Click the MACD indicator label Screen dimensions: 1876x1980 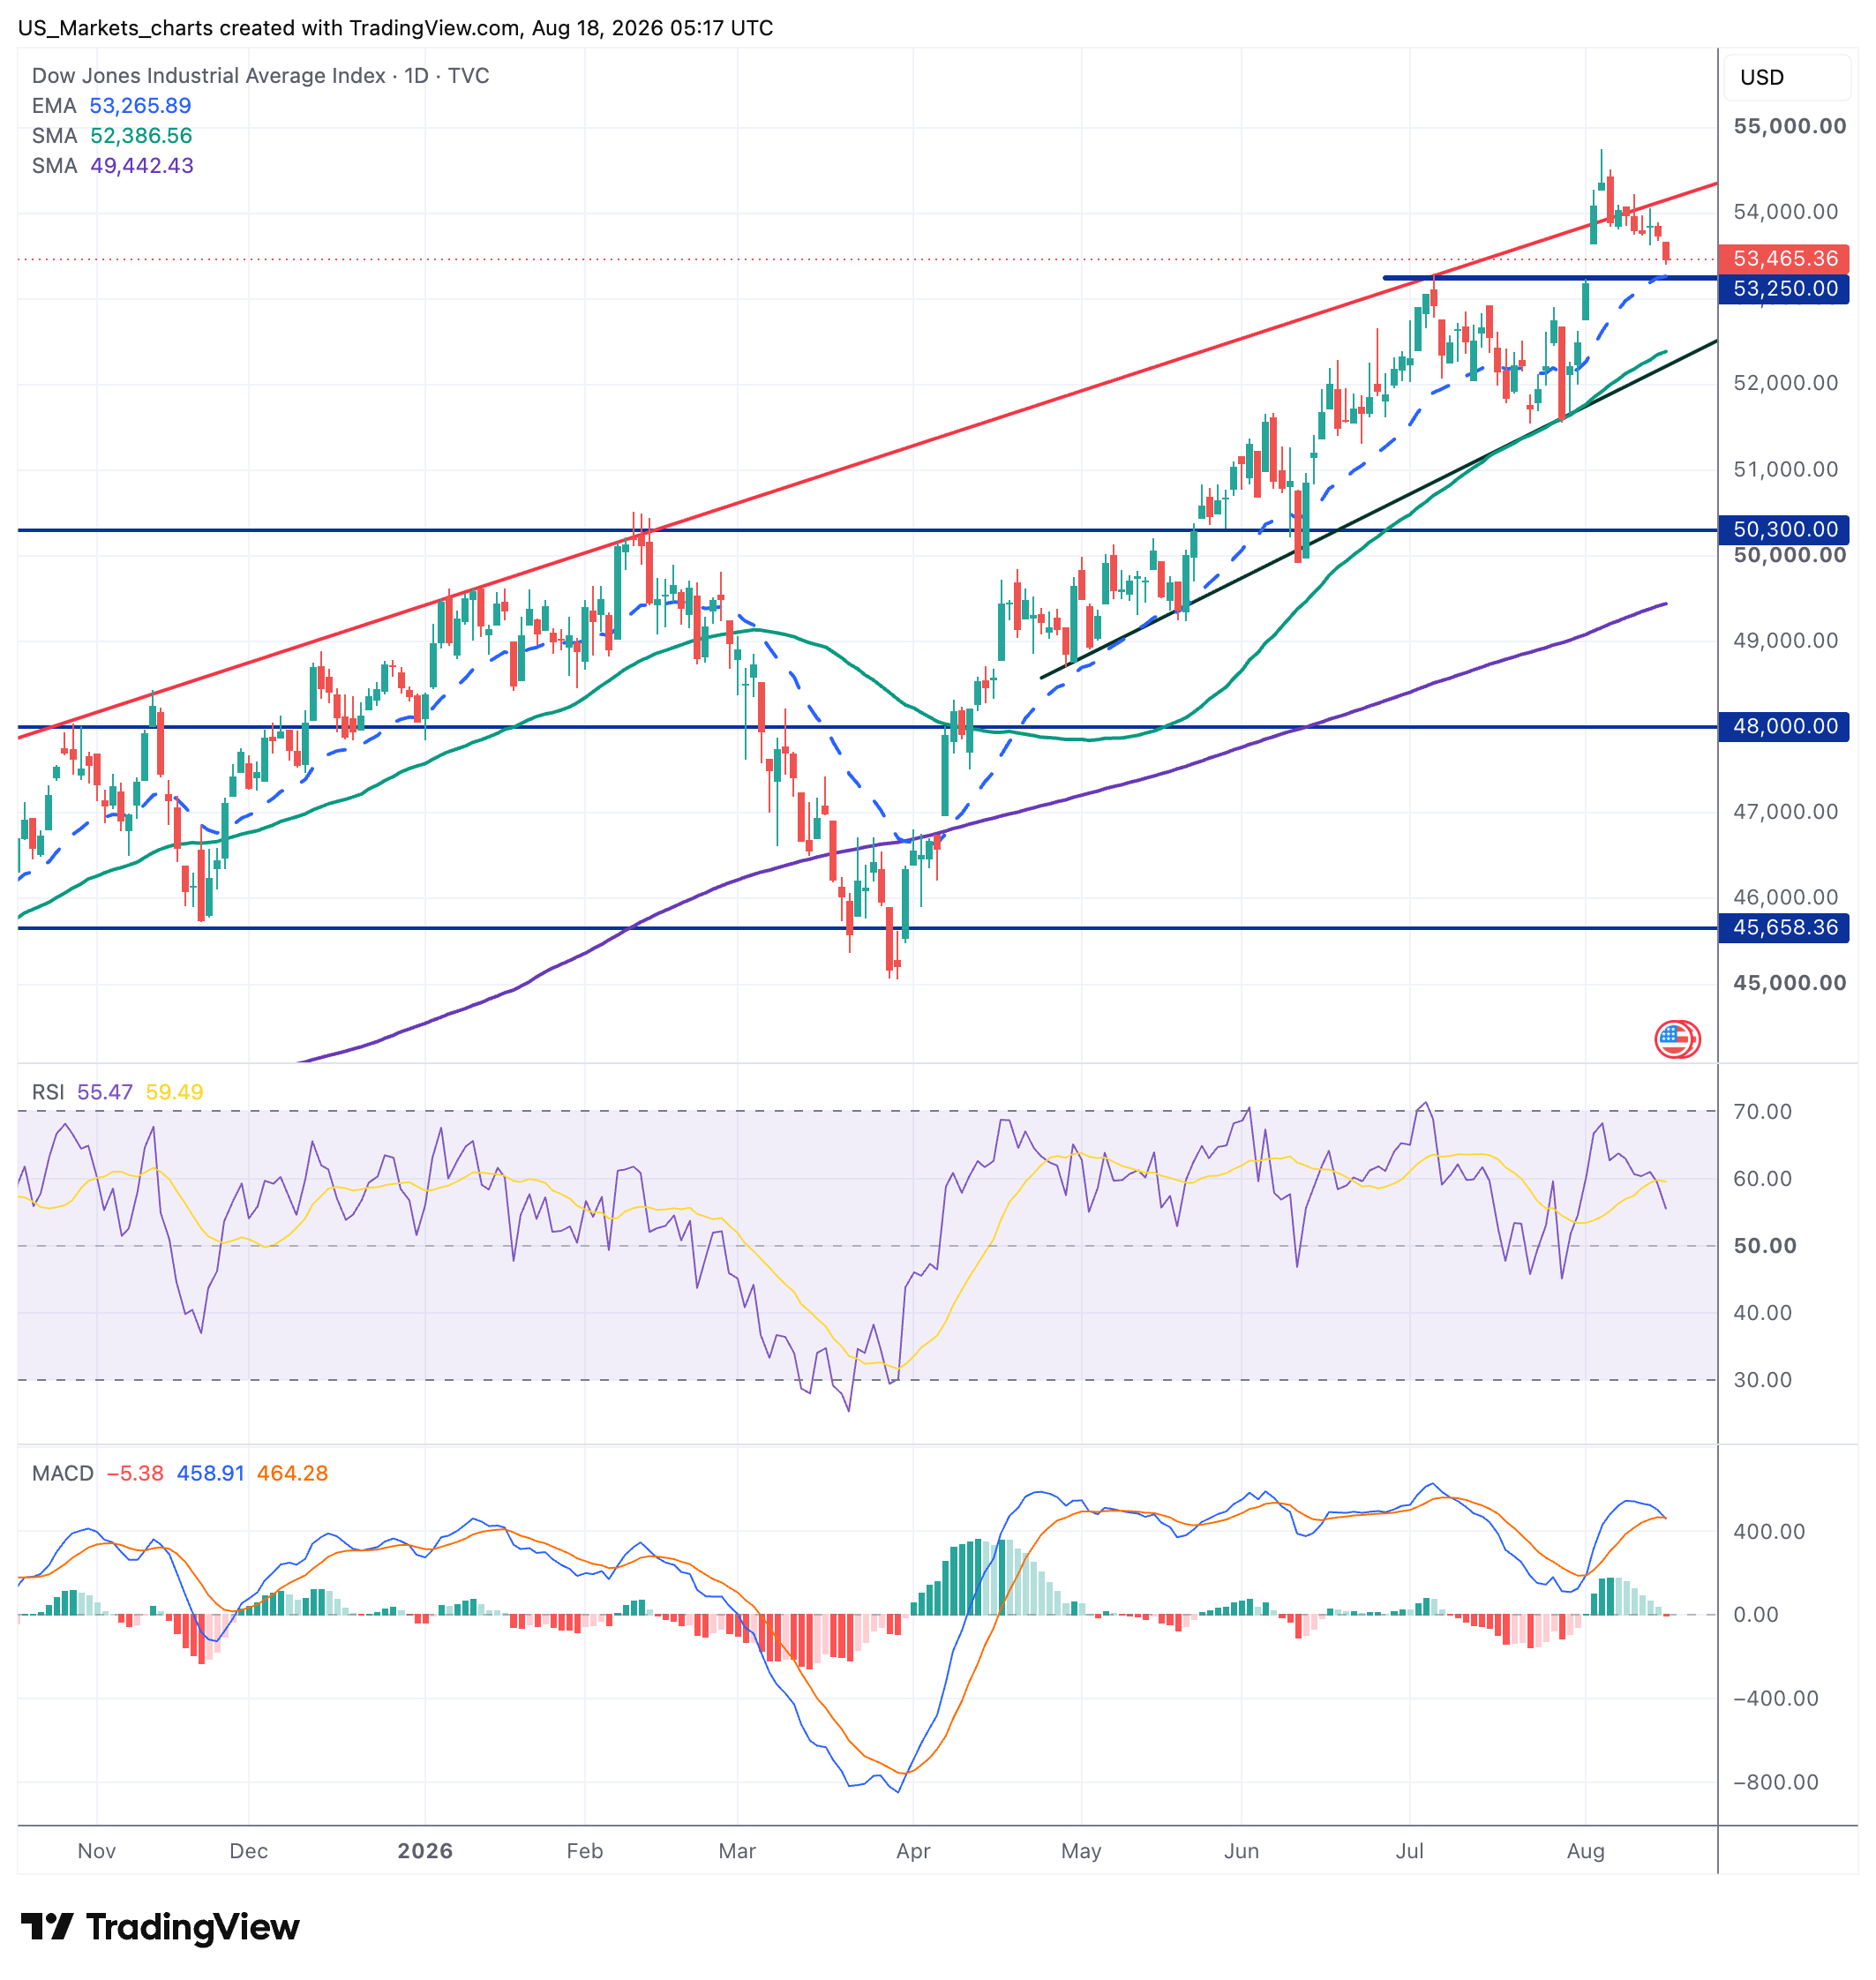[63, 1473]
